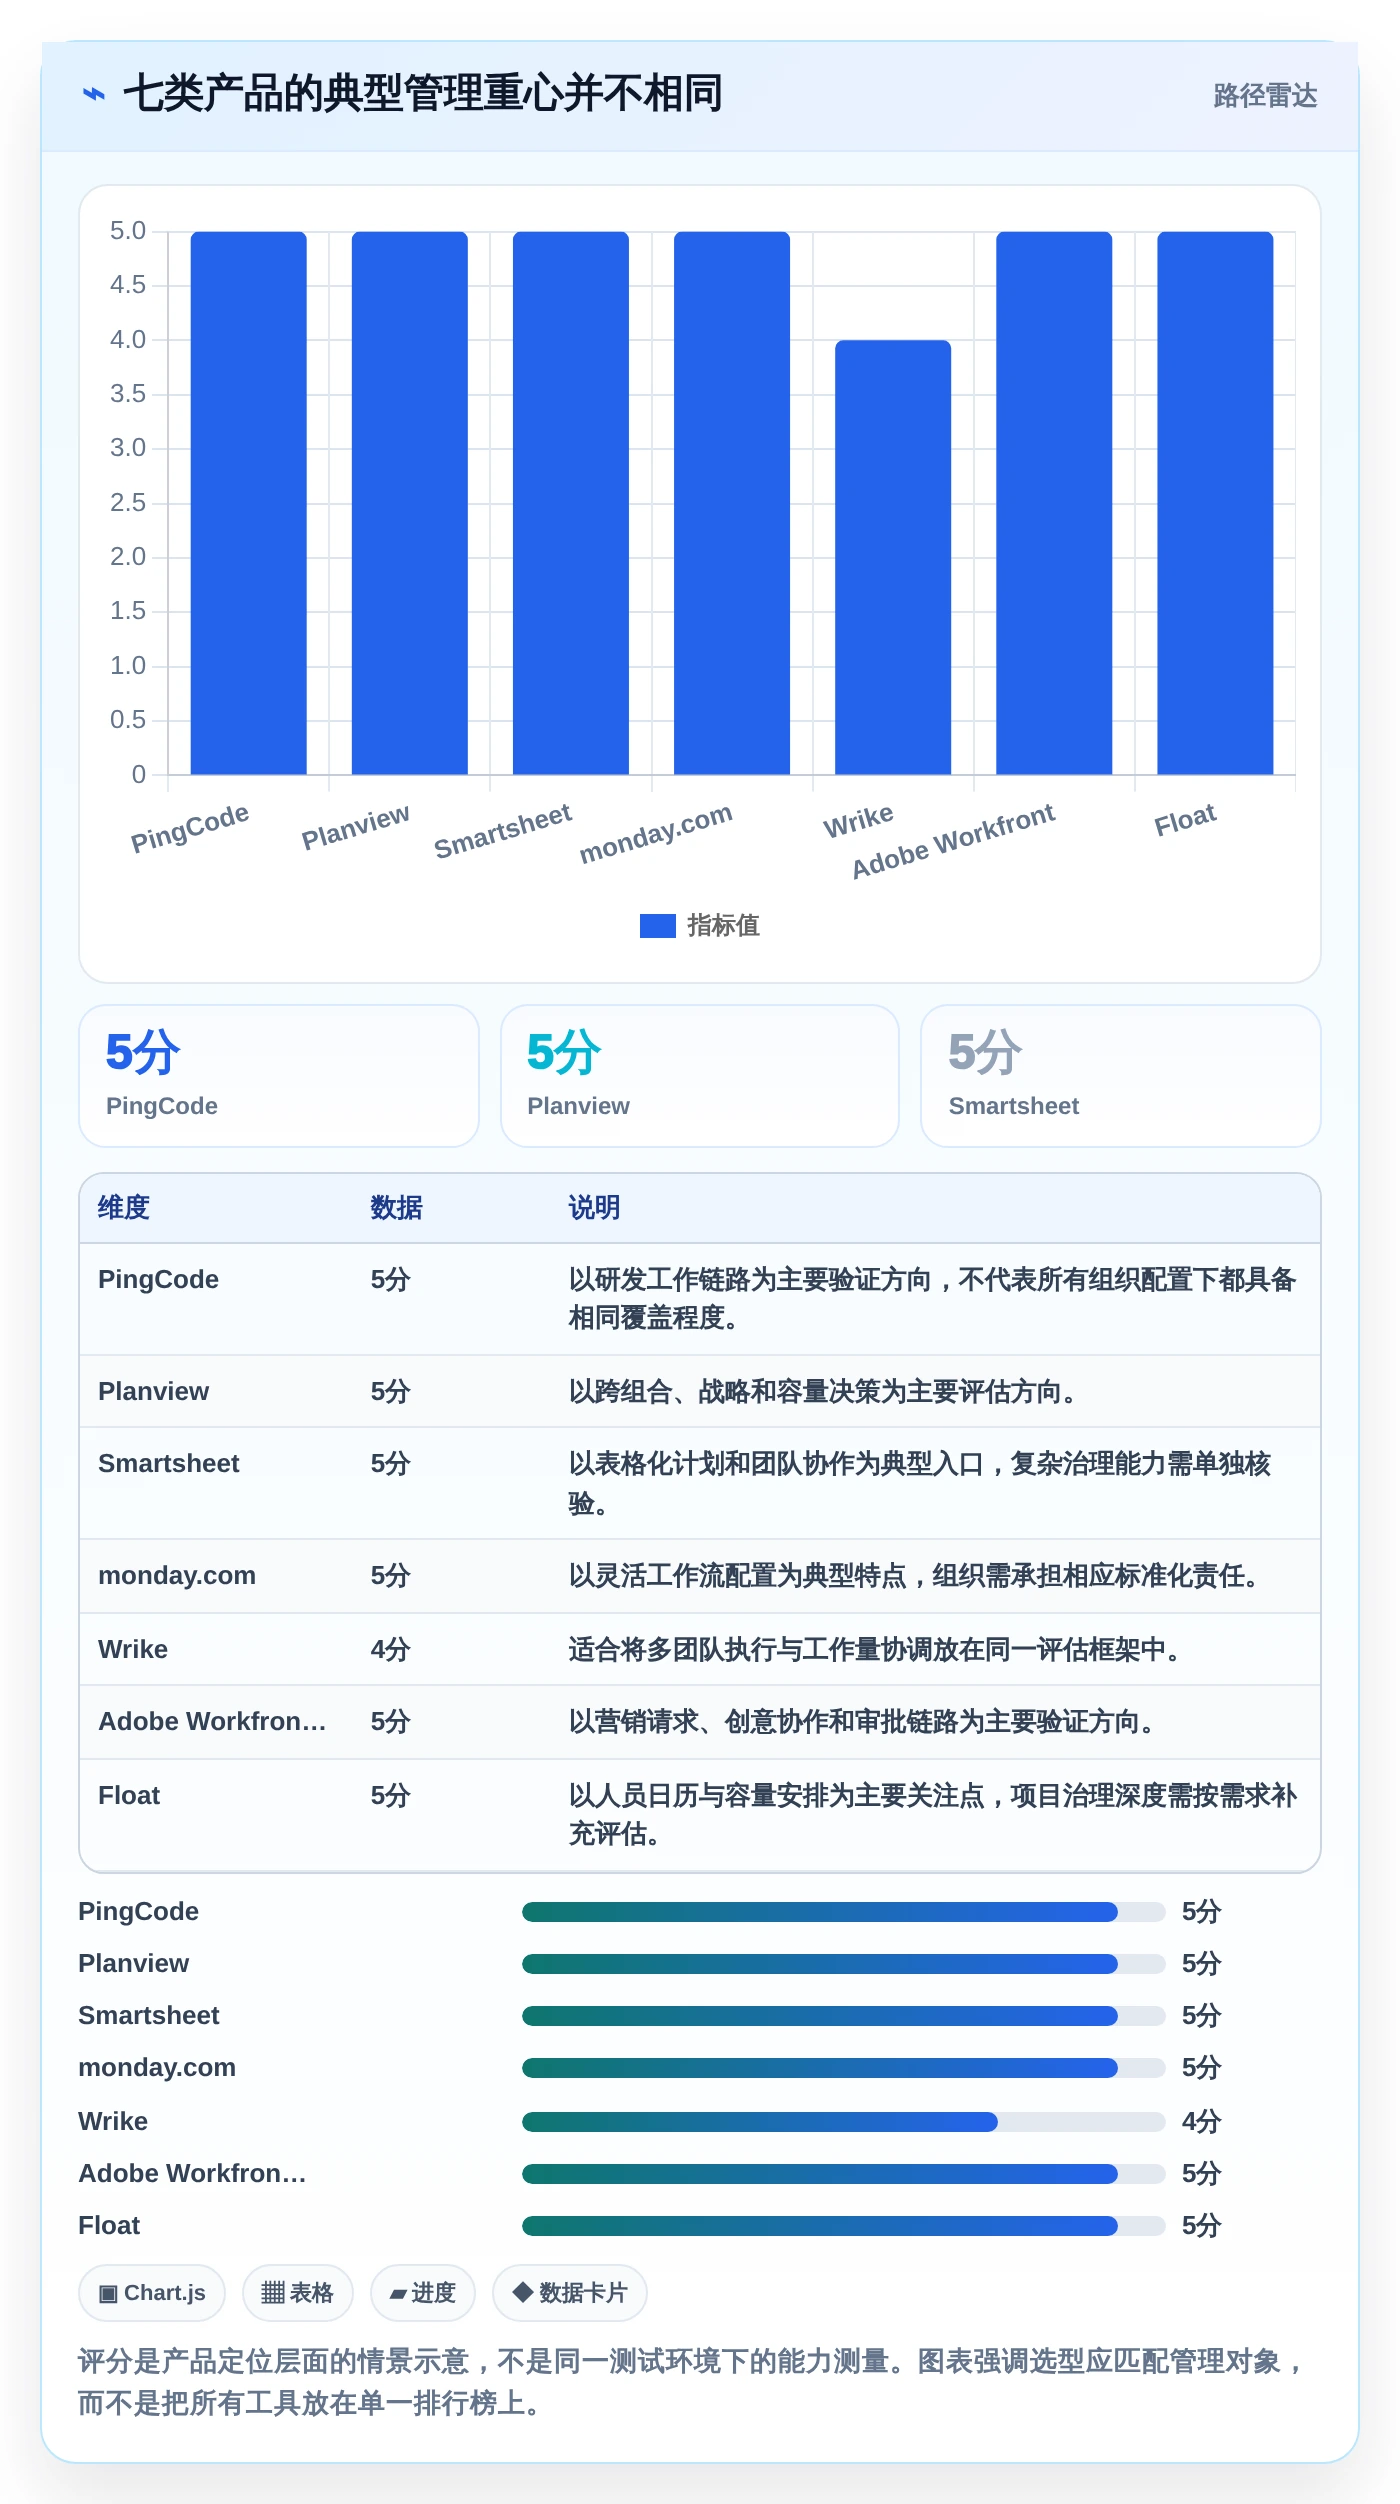1400x2504 pixels.
Task: Select the Adobe Workfront bar in the chart
Action: point(1054,503)
